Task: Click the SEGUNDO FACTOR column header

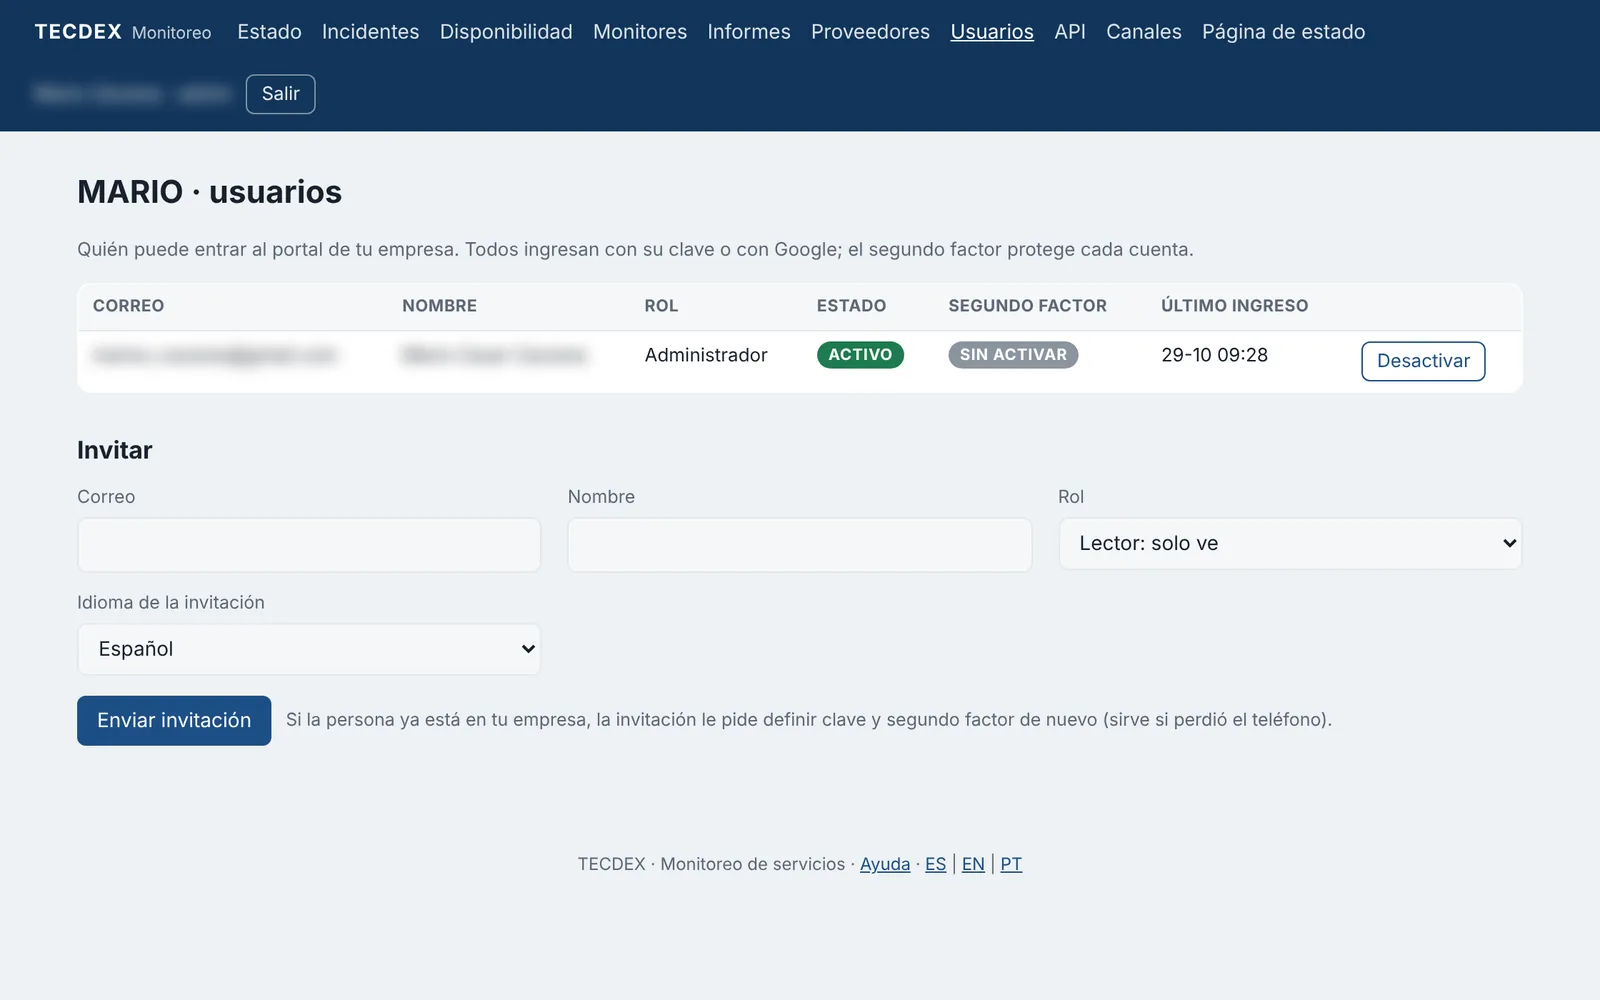Action: [1027, 306]
